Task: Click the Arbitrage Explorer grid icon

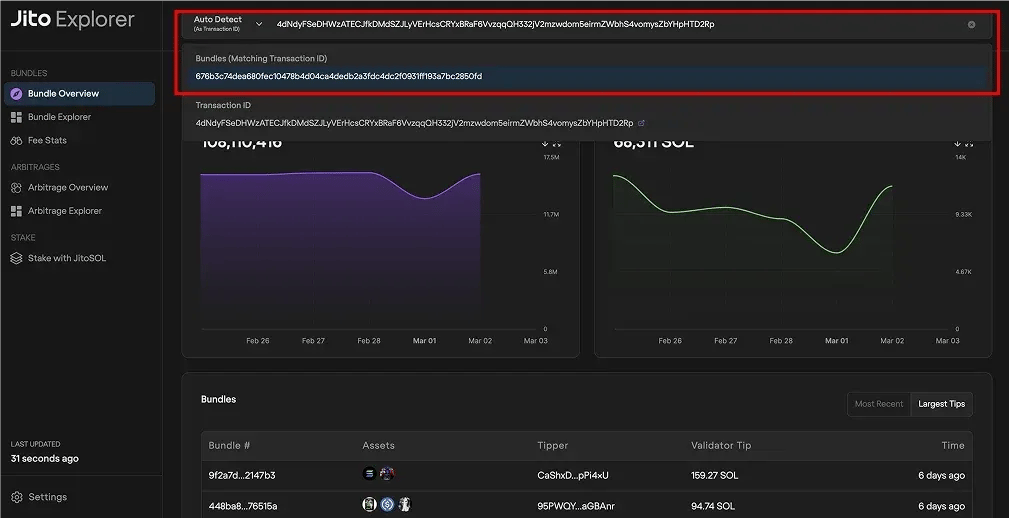Action: point(17,211)
